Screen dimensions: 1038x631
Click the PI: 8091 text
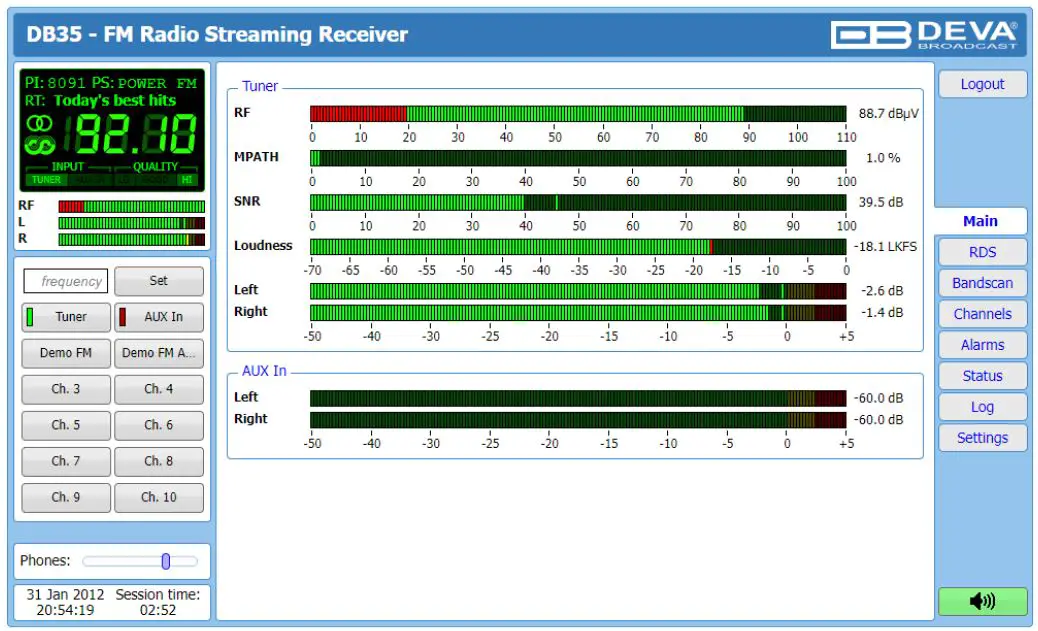pyautogui.click(x=56, y=83)
